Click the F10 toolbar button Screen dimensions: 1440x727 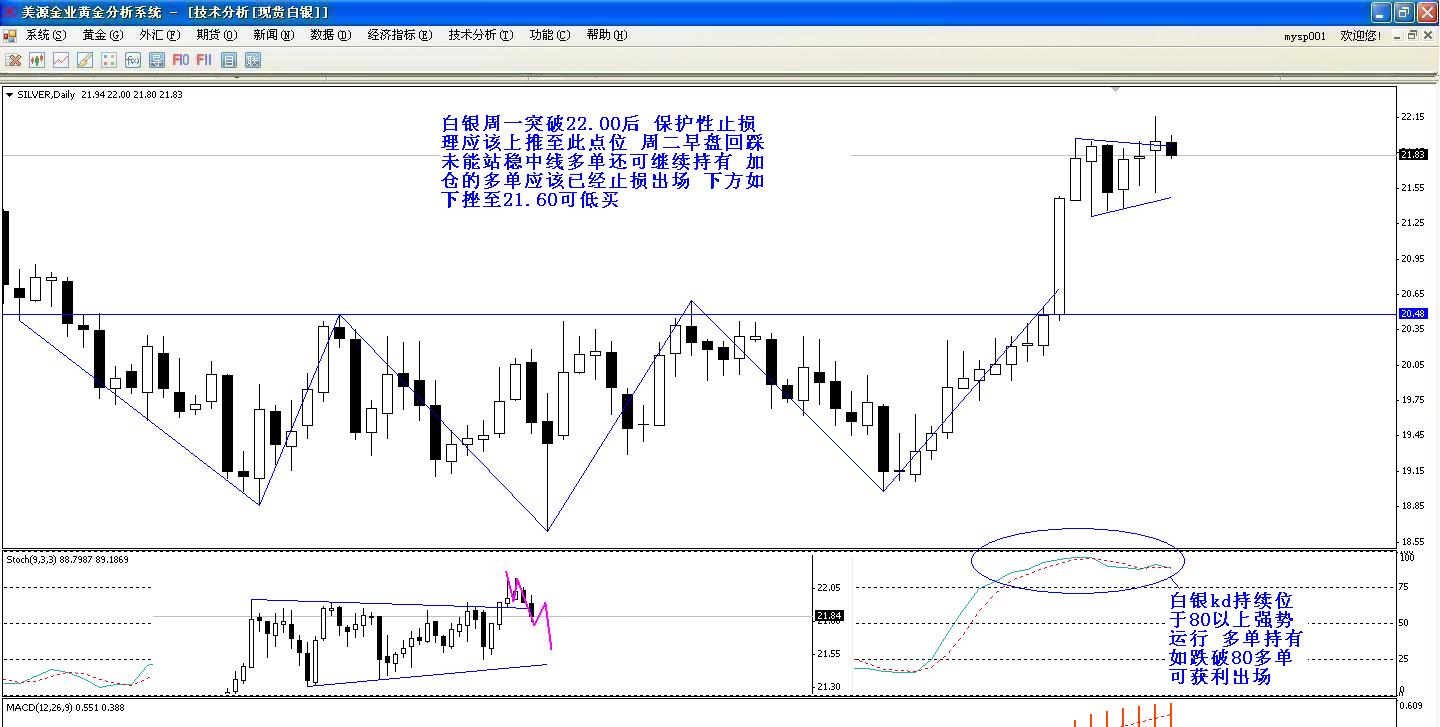point(181,60)
